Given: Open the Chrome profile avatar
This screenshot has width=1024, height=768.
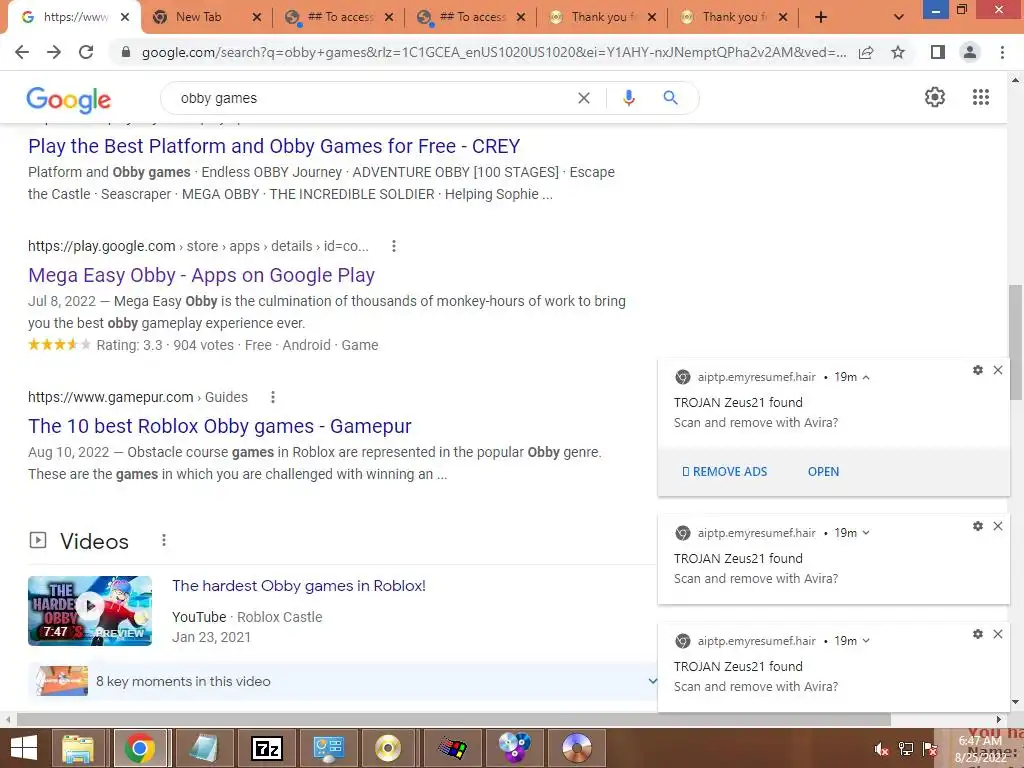Looking at the screenshot, I should pyautogui.click(x=970, y=52).
